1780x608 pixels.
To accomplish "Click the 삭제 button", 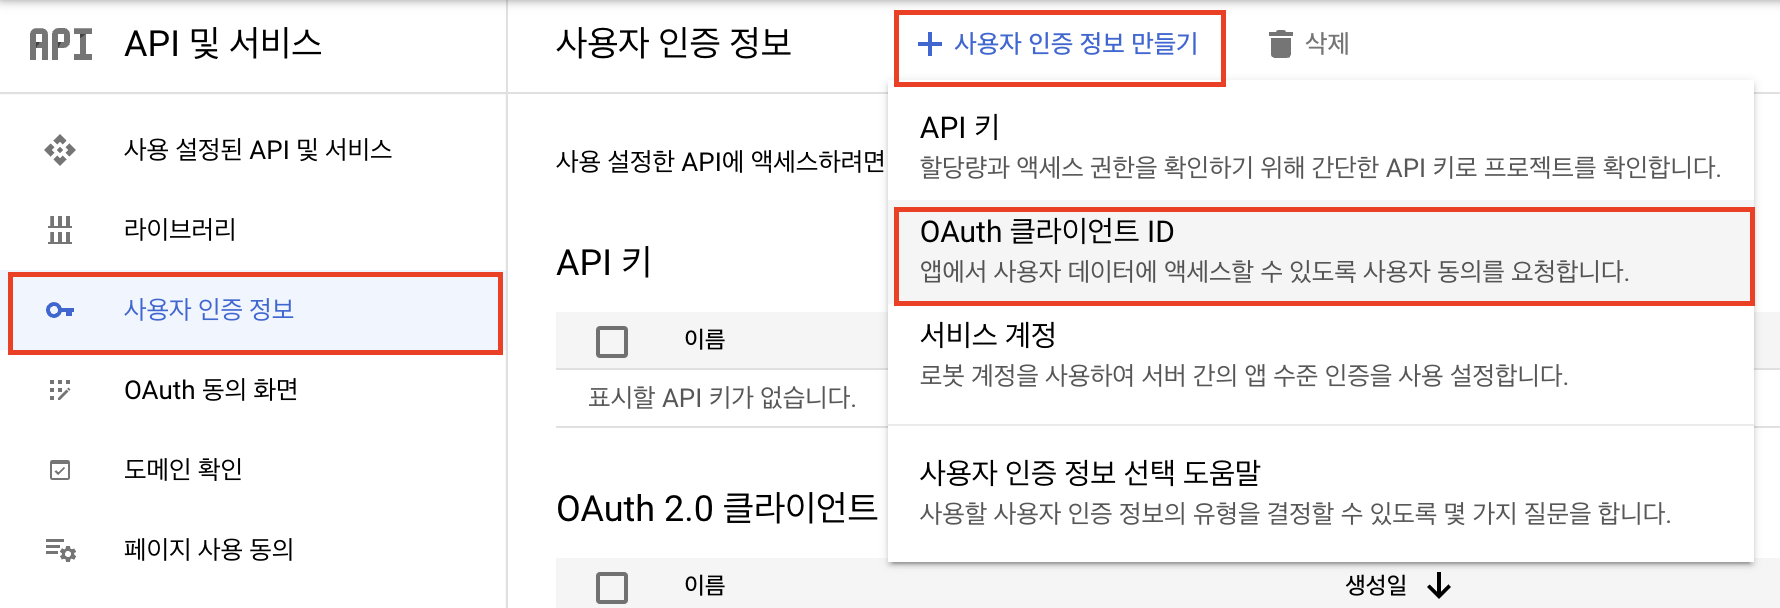I will click(x=1309, y=44).
